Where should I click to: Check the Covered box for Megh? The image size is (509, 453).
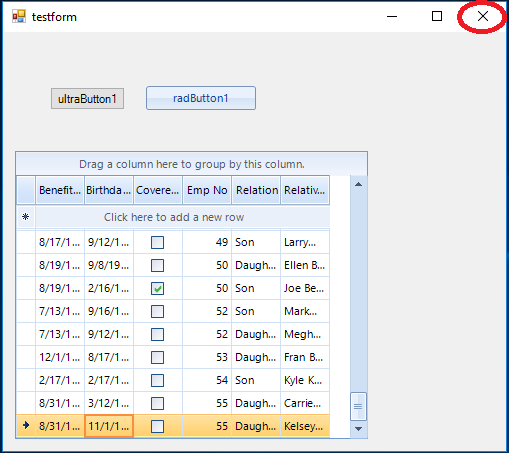point(157,334)
